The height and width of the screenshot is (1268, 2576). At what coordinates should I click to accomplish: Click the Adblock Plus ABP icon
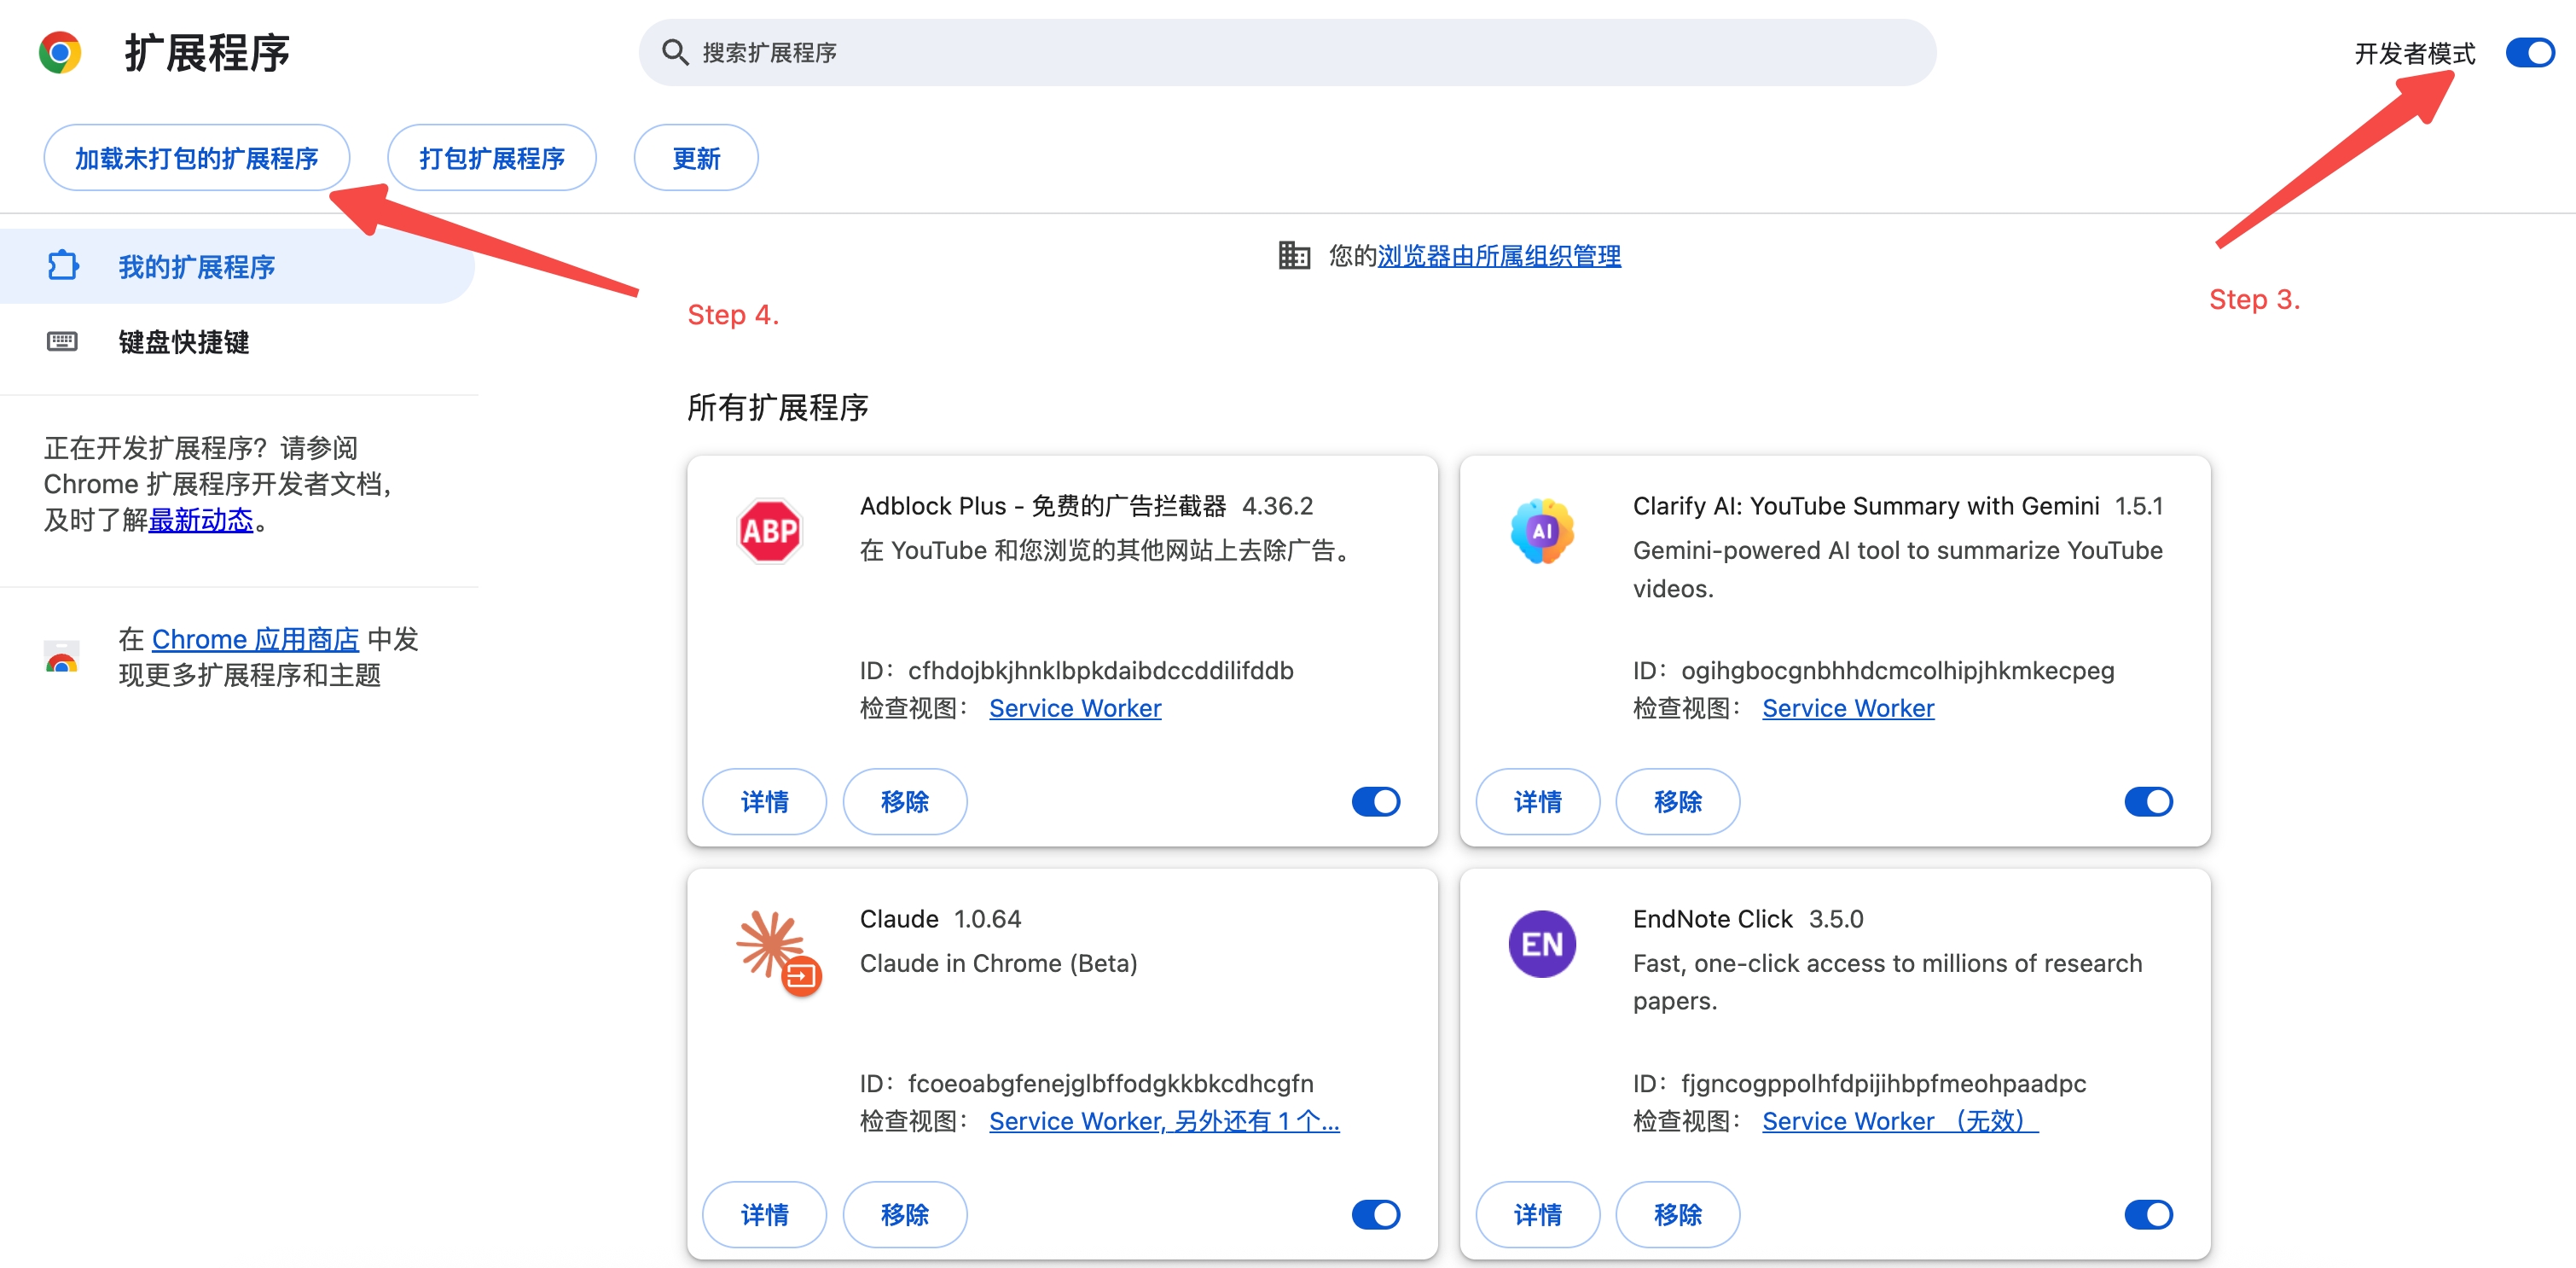point(771,531)
